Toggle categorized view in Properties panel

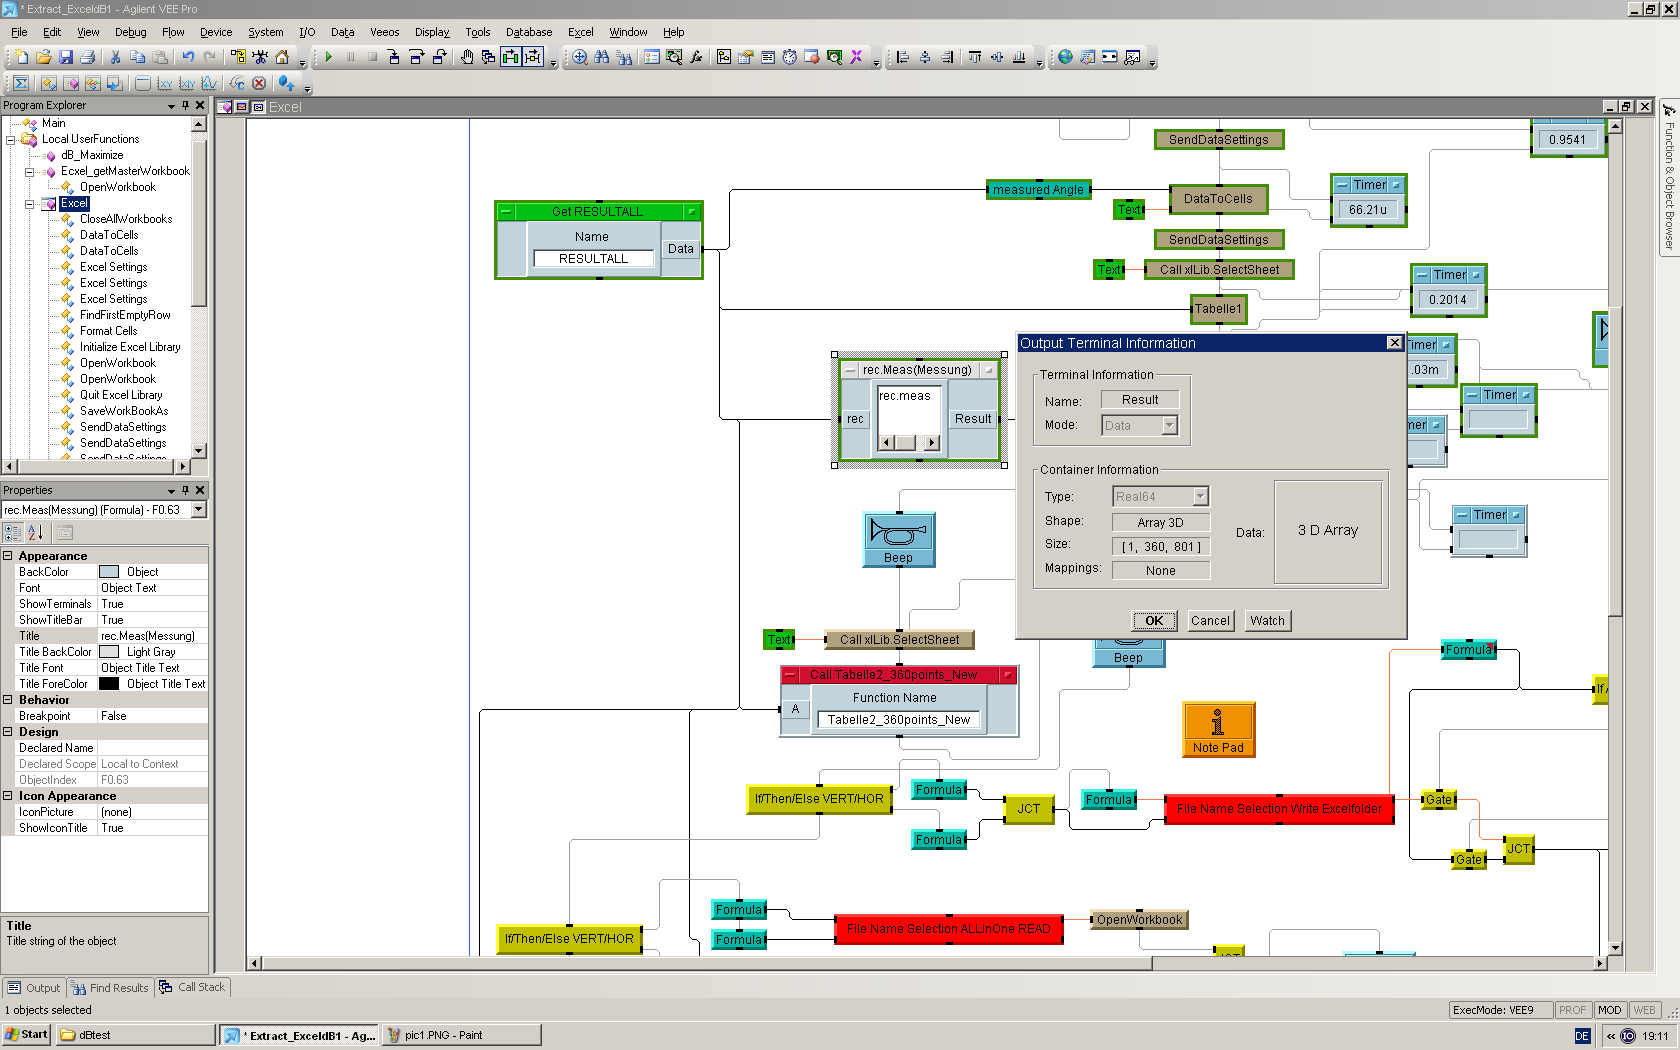coord(13,533)
